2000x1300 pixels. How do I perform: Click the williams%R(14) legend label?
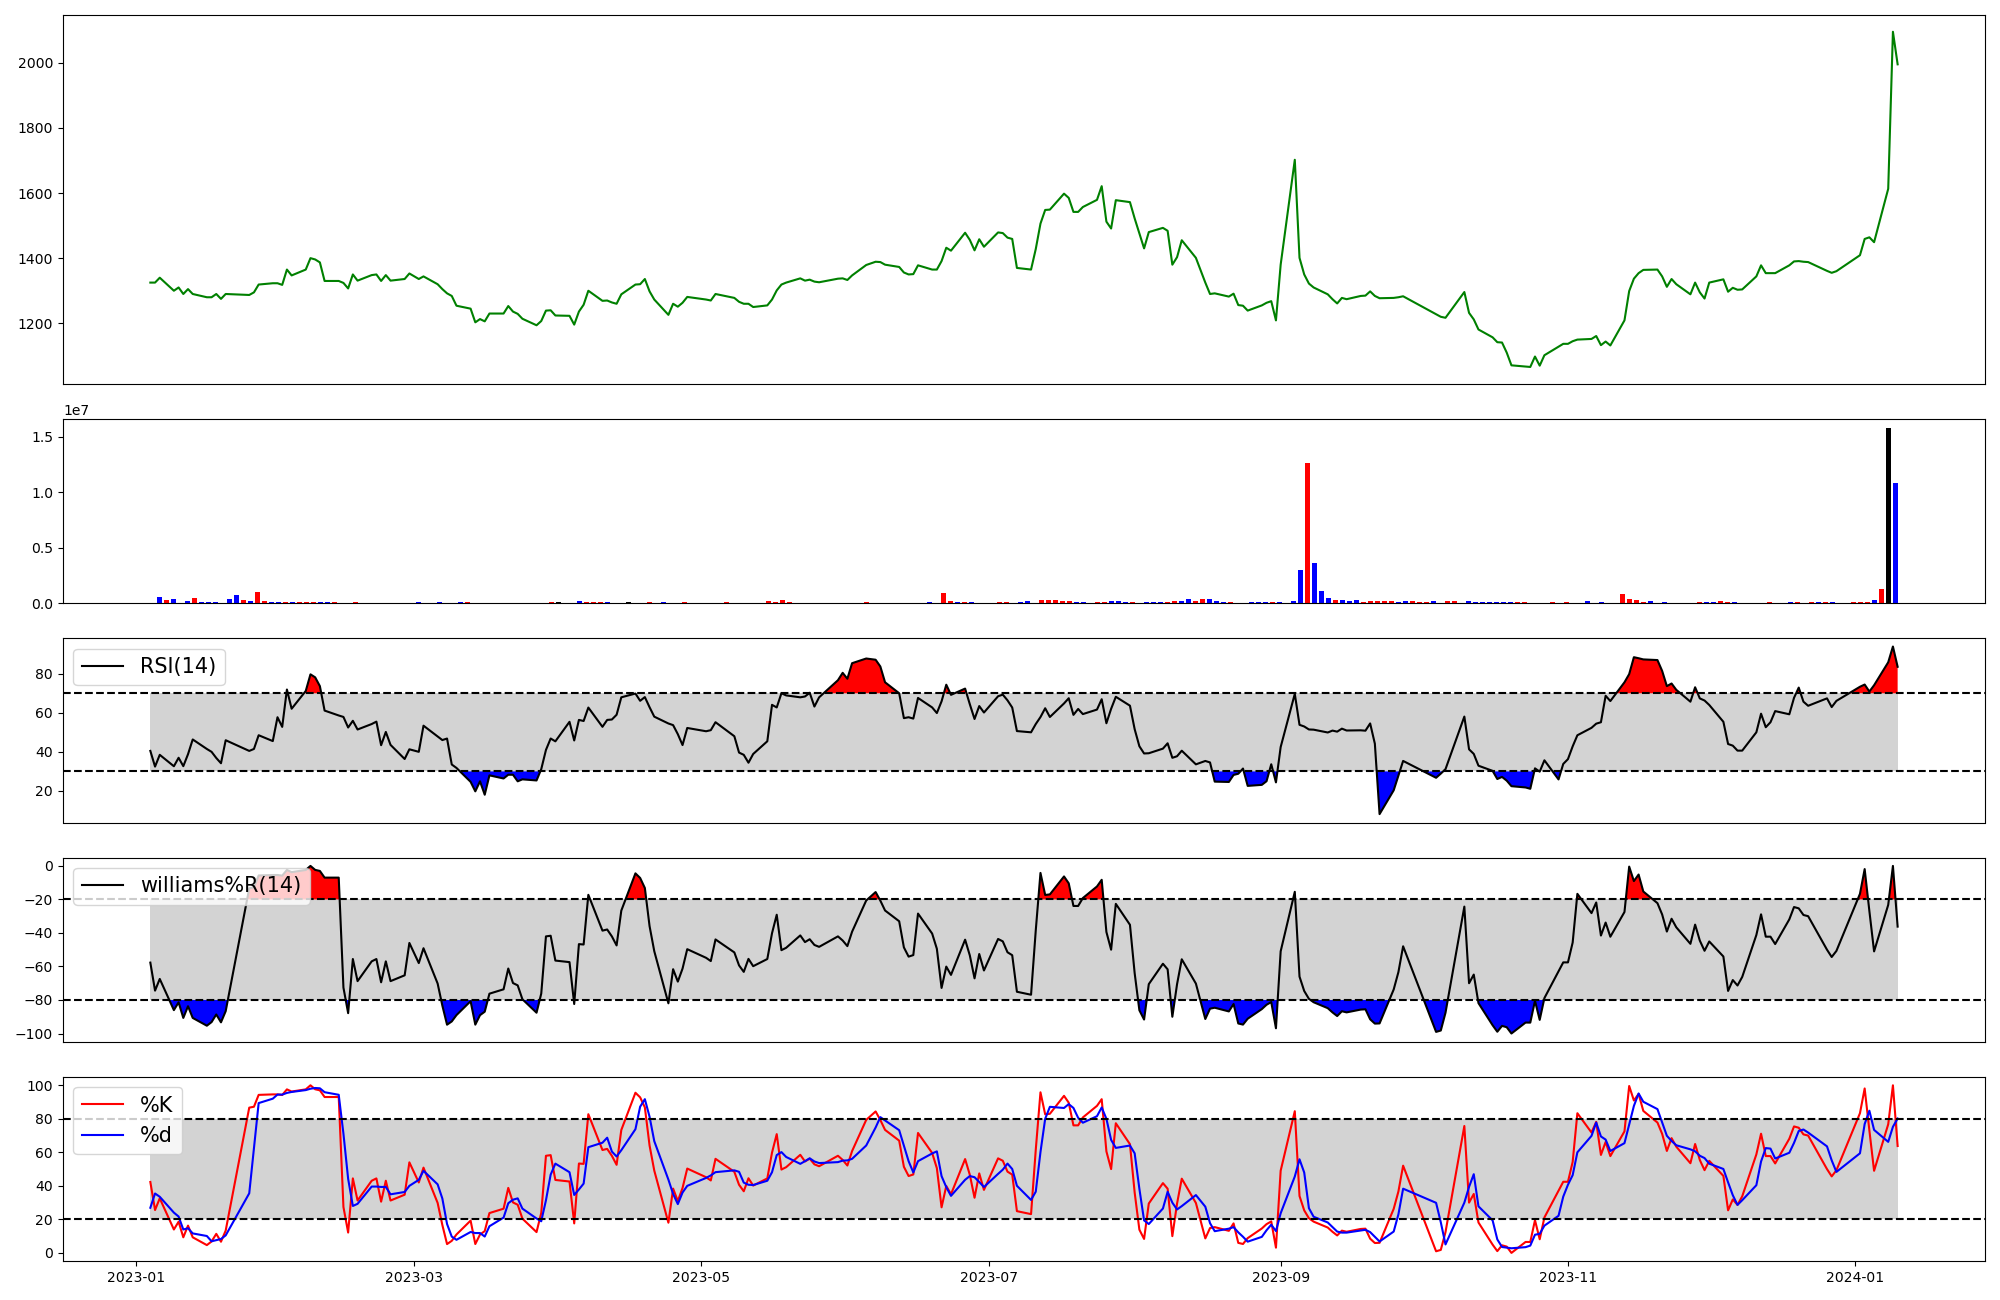(x=220, y=885)
